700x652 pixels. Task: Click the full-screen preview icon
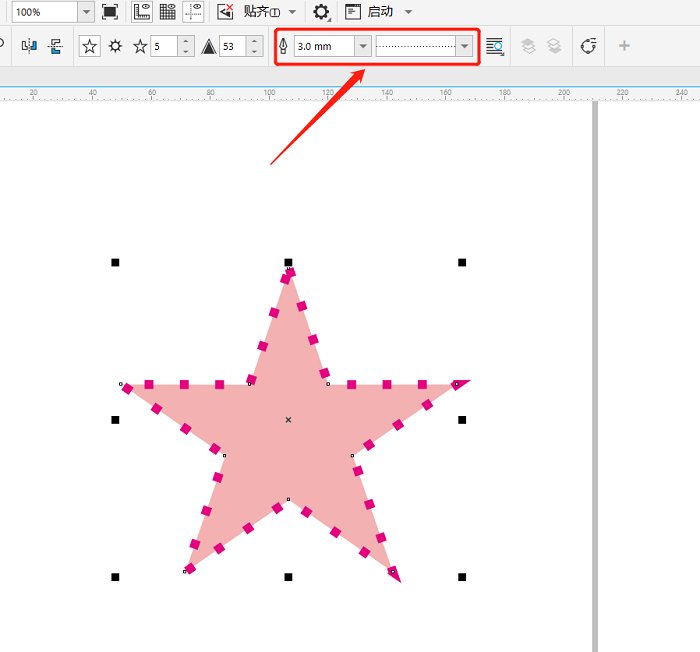109,12
